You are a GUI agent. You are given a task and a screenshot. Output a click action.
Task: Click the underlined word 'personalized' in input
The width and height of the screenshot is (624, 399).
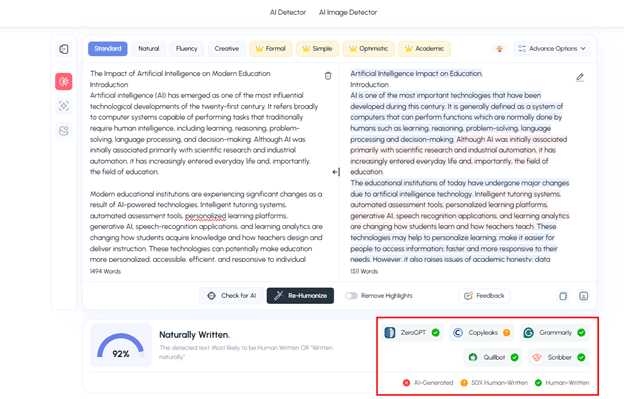click(205, 216)
